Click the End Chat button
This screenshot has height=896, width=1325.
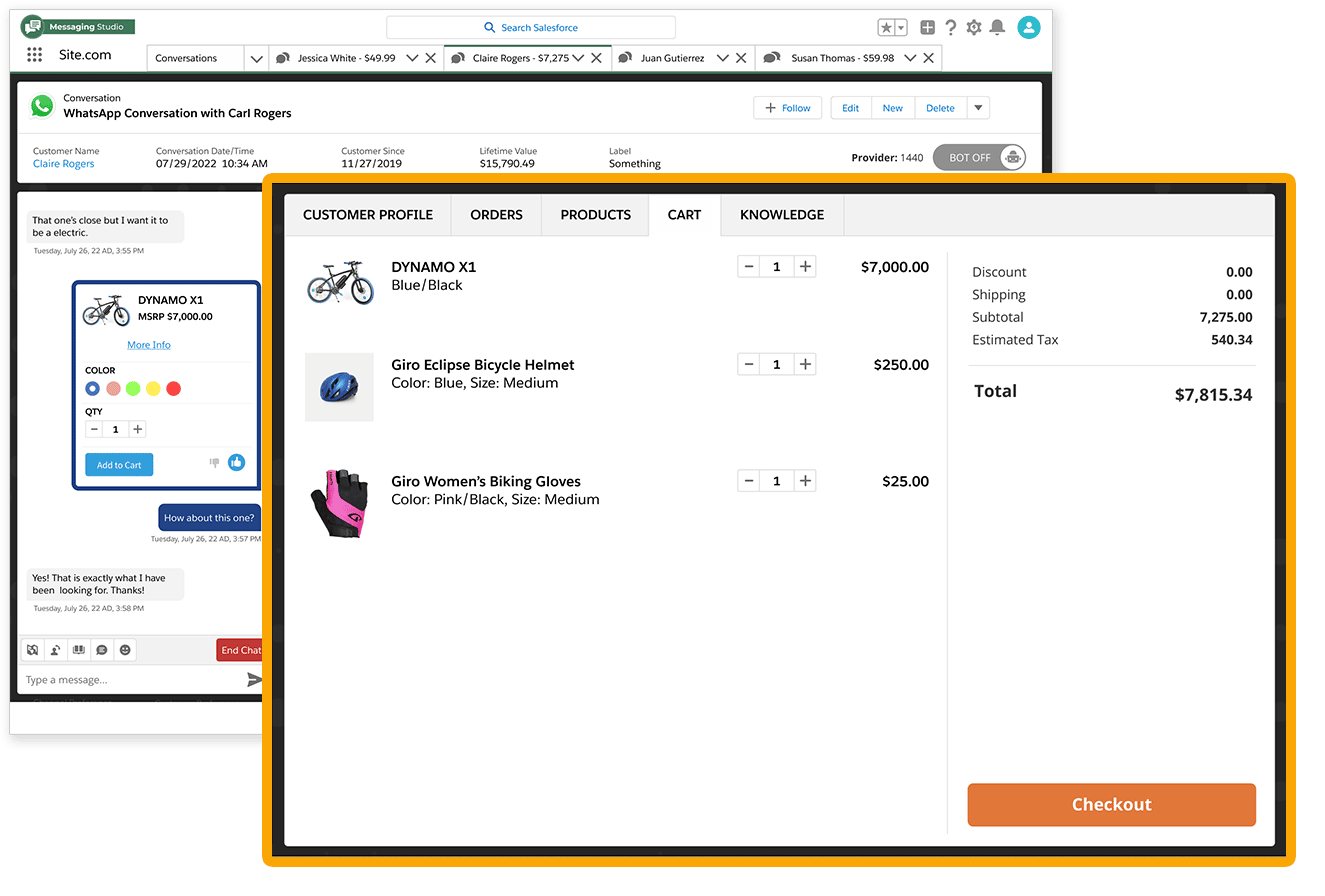tap(240, 650)
